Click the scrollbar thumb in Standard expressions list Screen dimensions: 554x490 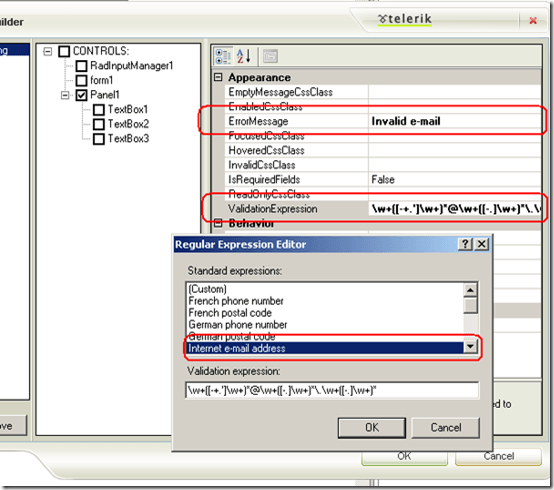(470, 306)
